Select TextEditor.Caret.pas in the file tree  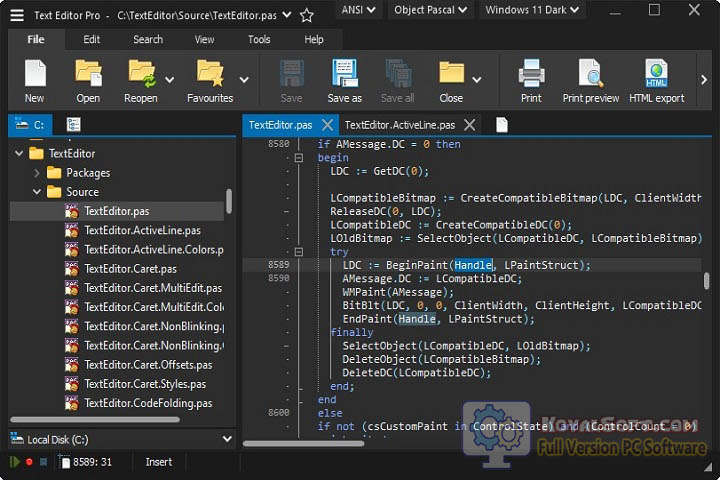click(131, 269)
